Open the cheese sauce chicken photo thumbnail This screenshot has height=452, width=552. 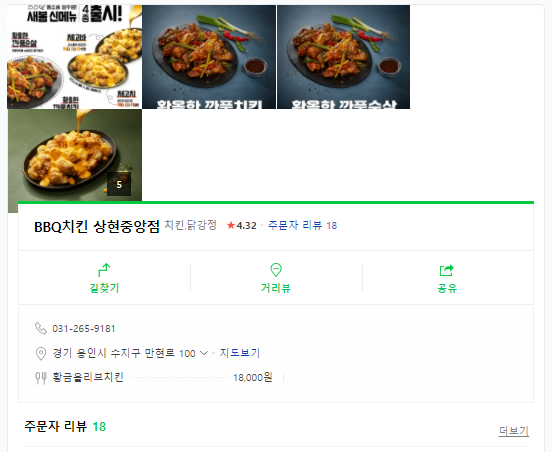point(75,155)
